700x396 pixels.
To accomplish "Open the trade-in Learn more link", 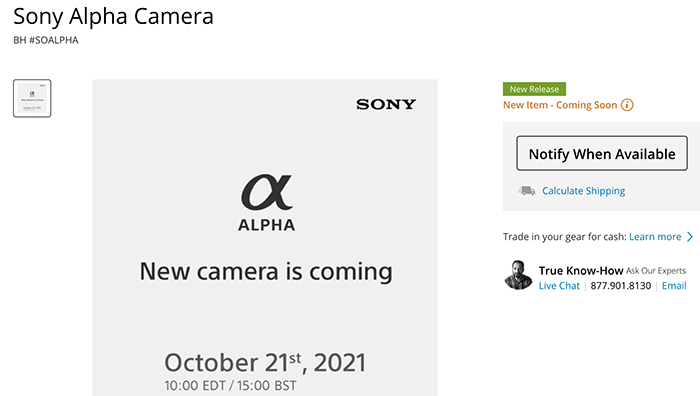I will click(x=655, y=237).
